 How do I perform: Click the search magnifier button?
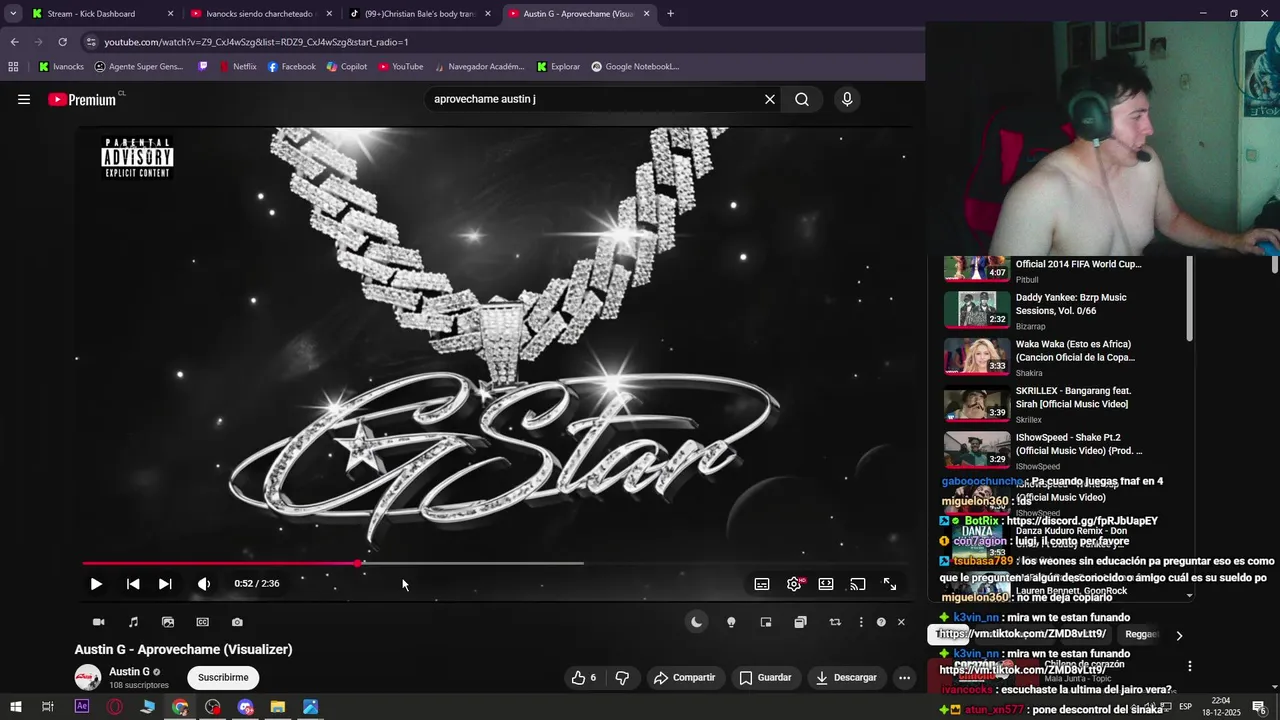pyautogui.click(x=802, y=99)
